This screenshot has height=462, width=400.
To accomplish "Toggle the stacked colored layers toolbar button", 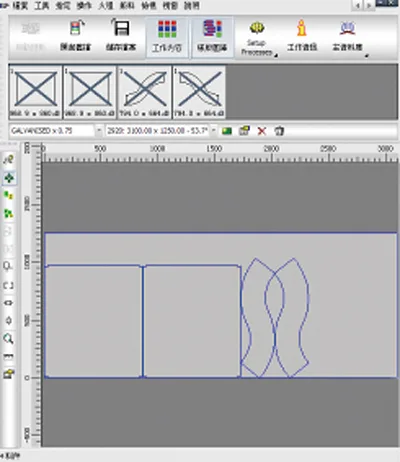I will point(212,38).
